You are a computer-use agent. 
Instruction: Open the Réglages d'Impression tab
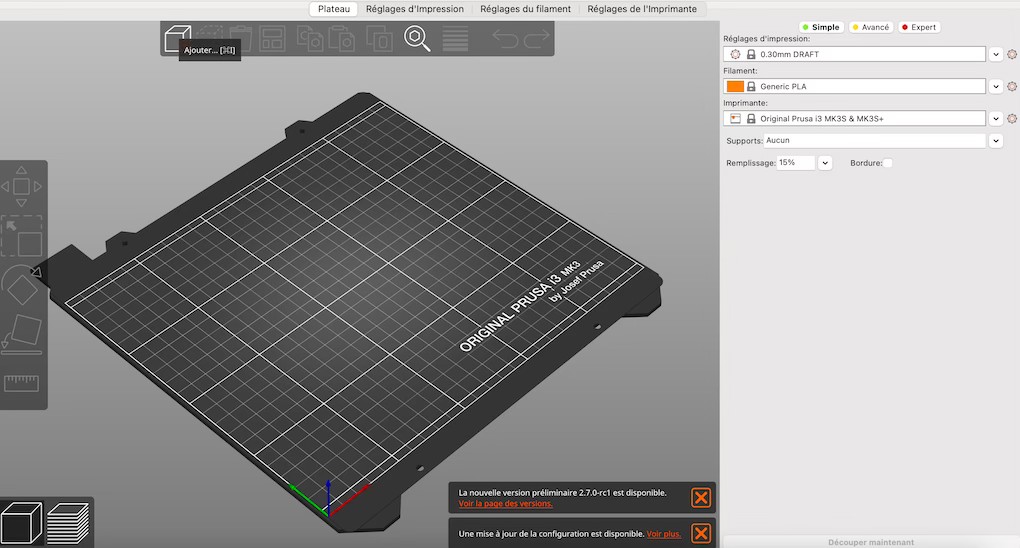click(x=414, y=9)
